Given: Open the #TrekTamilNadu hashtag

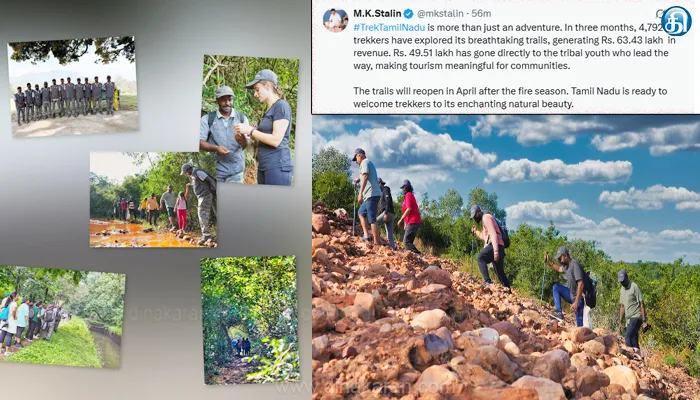Looking at the screenshot, I should coord(389,27).
